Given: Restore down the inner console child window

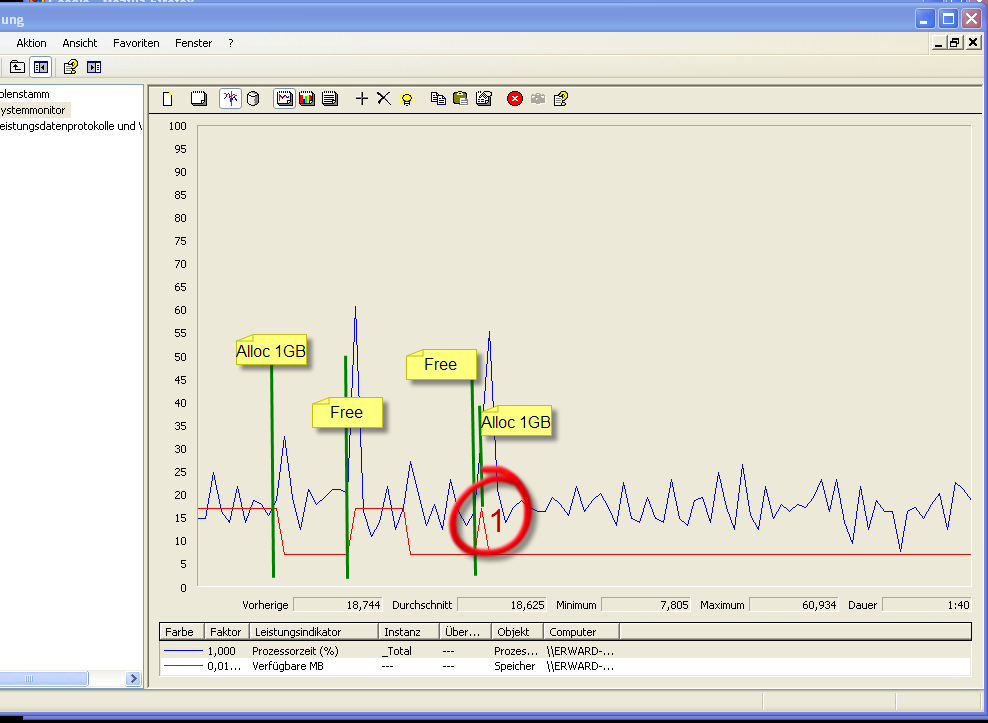Looking at the screenshot, I should pos(955,42).
